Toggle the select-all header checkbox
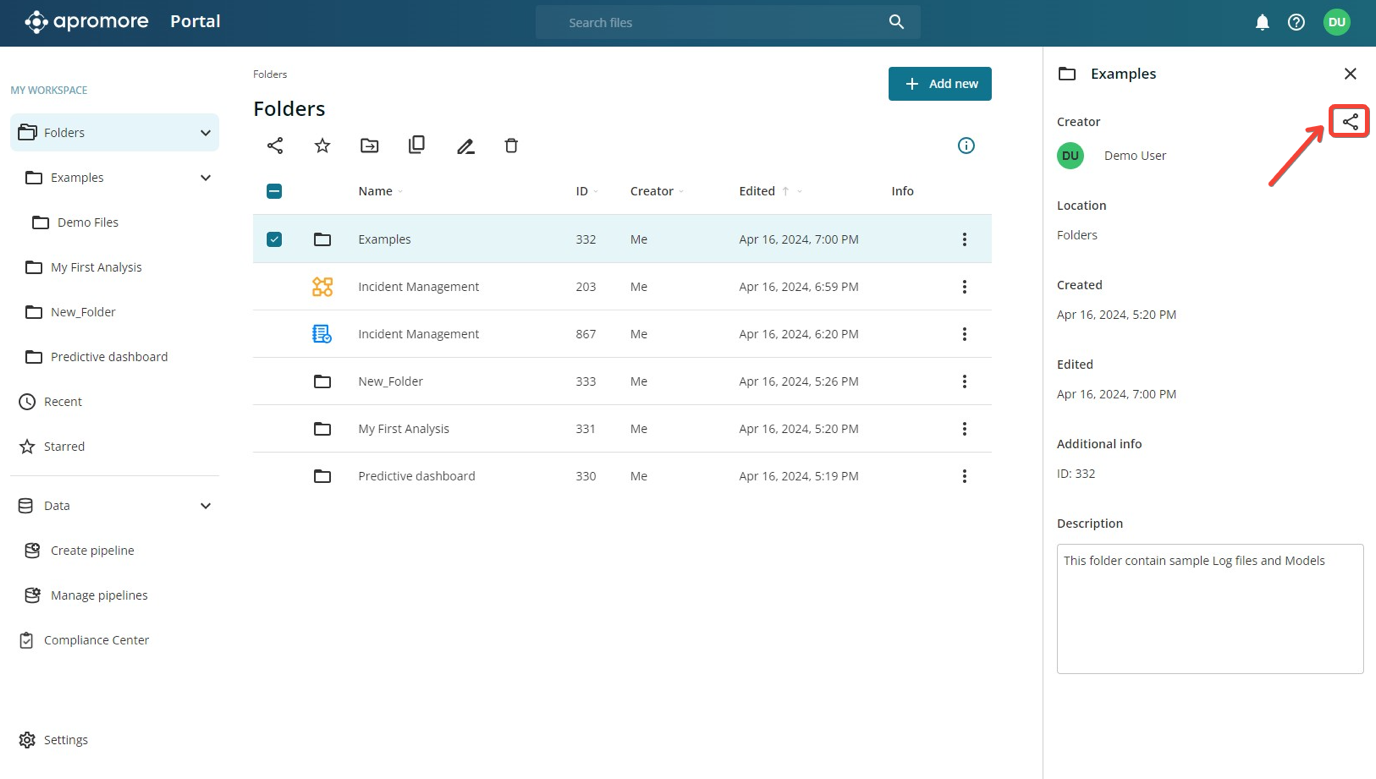The width and height of the screenshot is (1376, 779). pyautogui.click(x=274, y=191)
